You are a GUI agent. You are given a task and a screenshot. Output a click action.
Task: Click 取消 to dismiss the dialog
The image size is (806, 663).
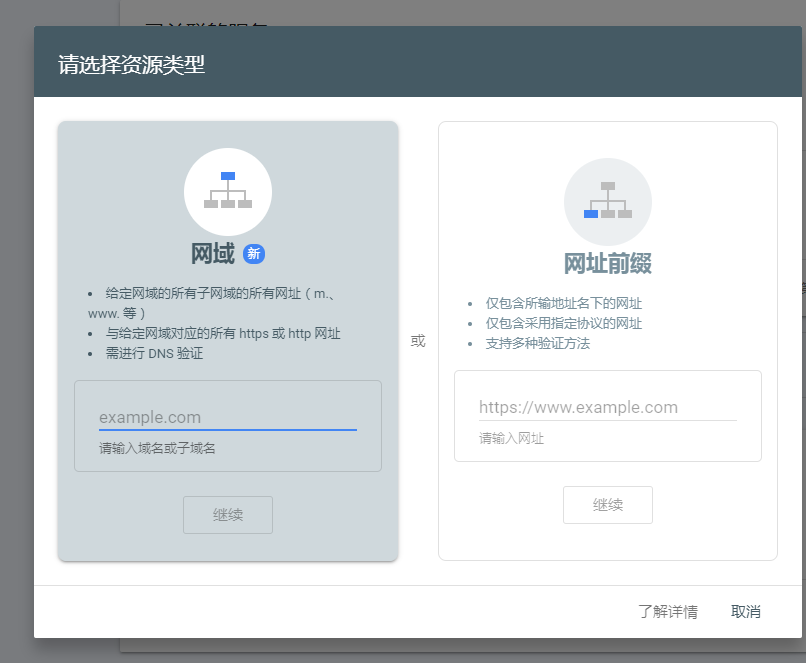[x=744, y=611]
